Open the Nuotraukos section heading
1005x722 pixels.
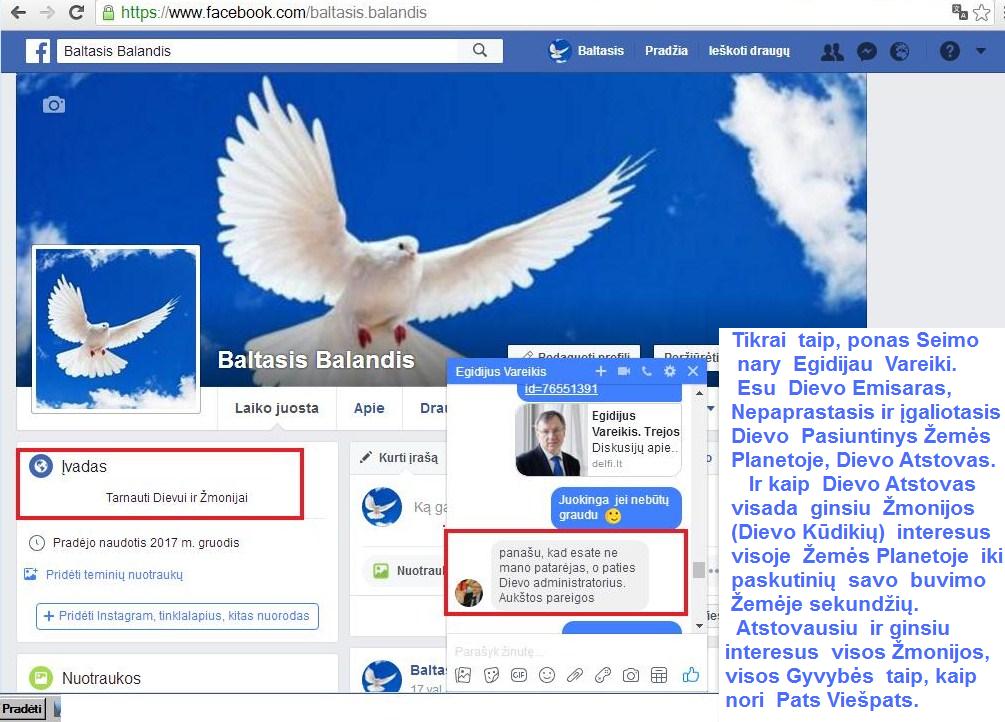pyautogui.click(x=101, y=678)
